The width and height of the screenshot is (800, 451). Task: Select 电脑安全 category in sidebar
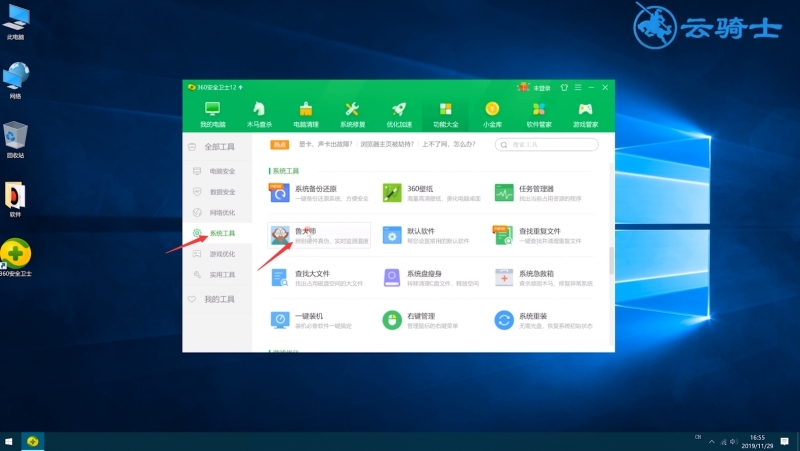[x=217, y=171]
